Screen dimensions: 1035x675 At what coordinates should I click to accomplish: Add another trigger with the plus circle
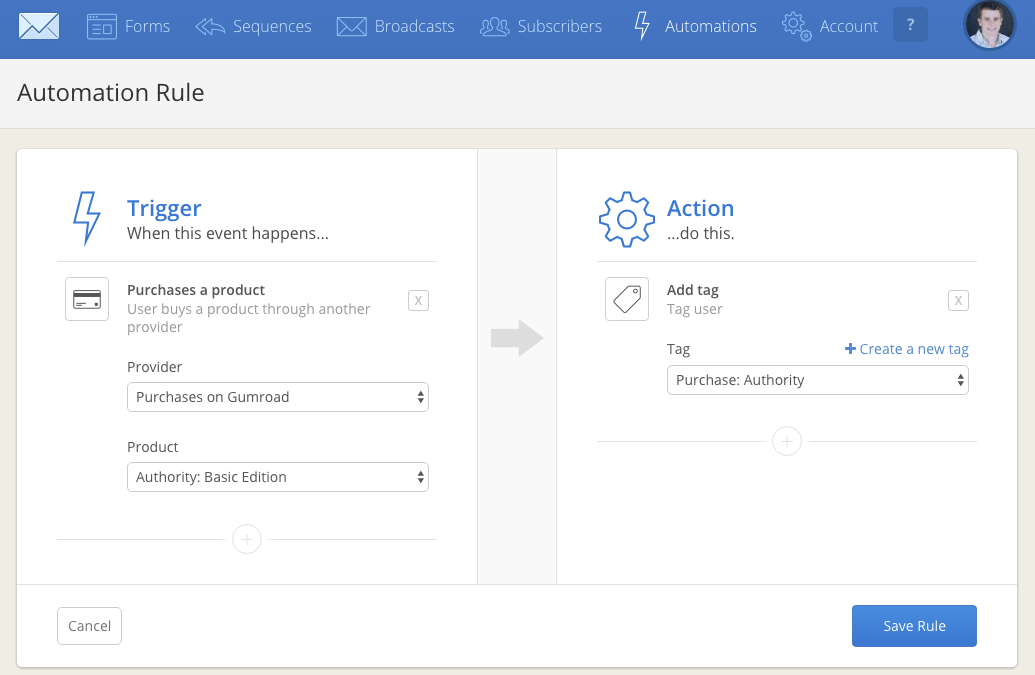pyautogui.click(x=247, y=540)
